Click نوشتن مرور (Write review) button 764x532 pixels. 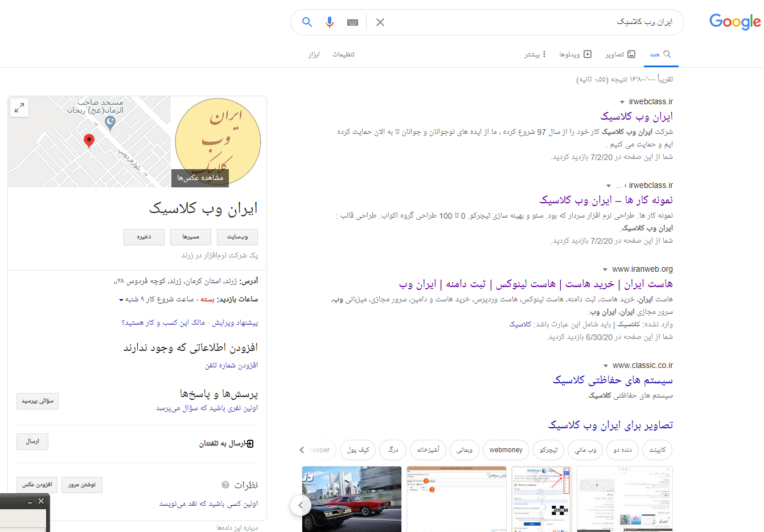(82, 485)
